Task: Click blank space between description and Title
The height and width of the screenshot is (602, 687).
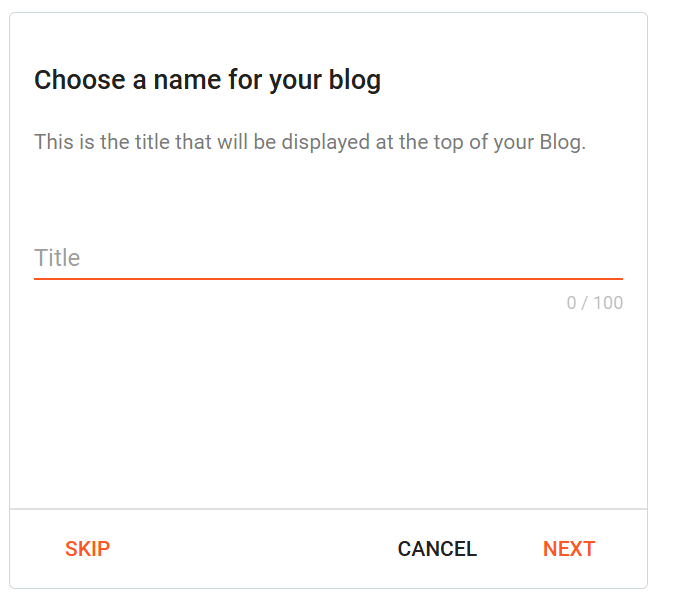Action: 328,197
